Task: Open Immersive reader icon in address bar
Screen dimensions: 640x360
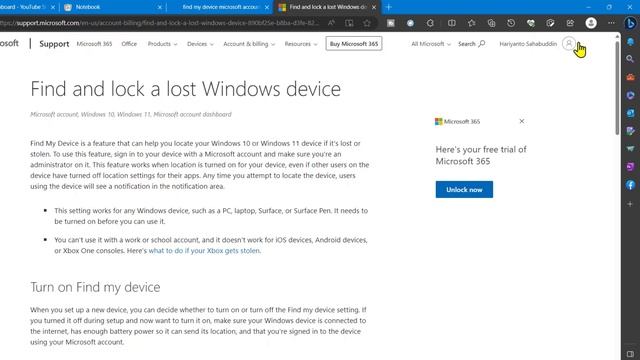Action: (x=349, y=23)
